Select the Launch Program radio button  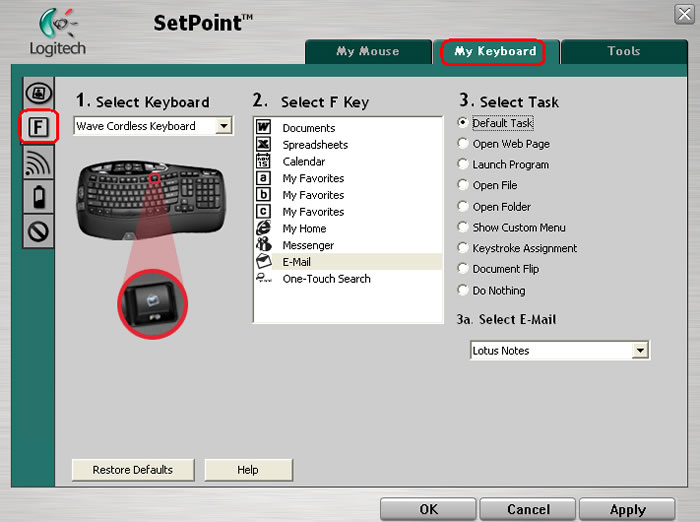pos(463,164)
